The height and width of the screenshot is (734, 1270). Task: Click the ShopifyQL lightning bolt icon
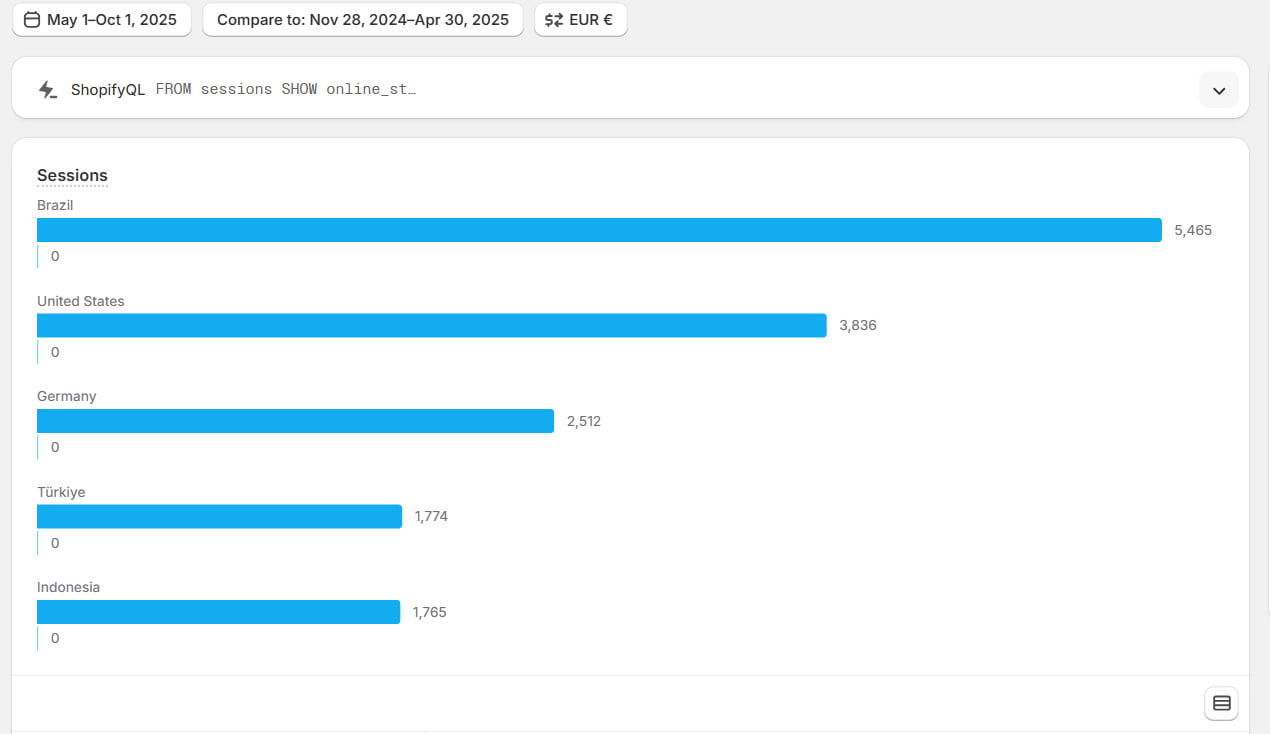point(48,90)
